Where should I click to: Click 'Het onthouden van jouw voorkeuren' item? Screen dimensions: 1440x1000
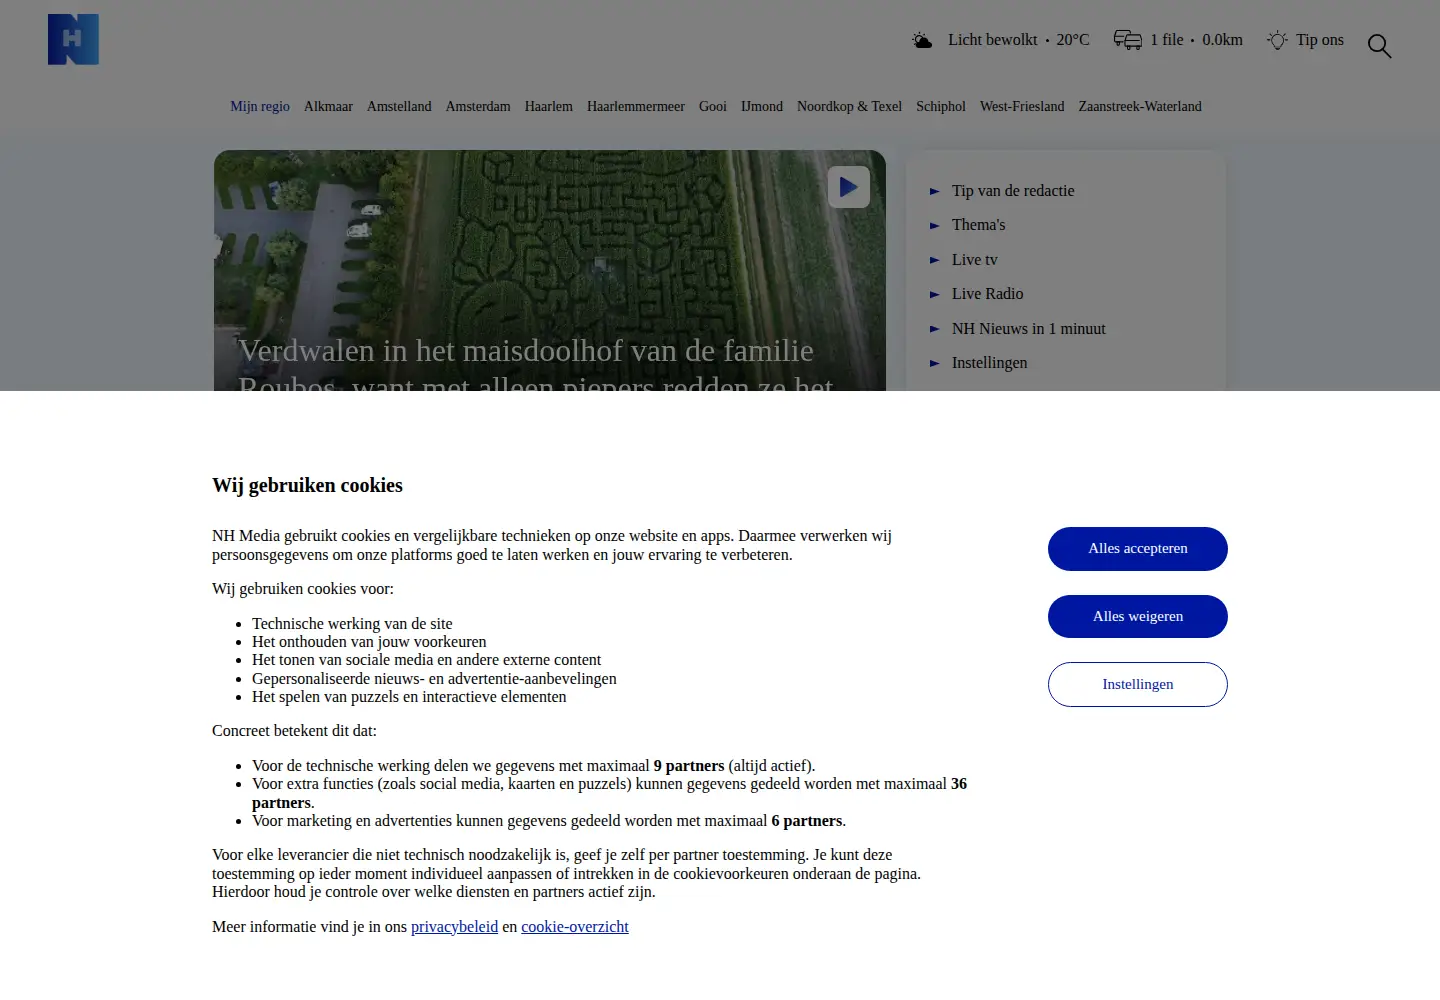tap(369, 642)
